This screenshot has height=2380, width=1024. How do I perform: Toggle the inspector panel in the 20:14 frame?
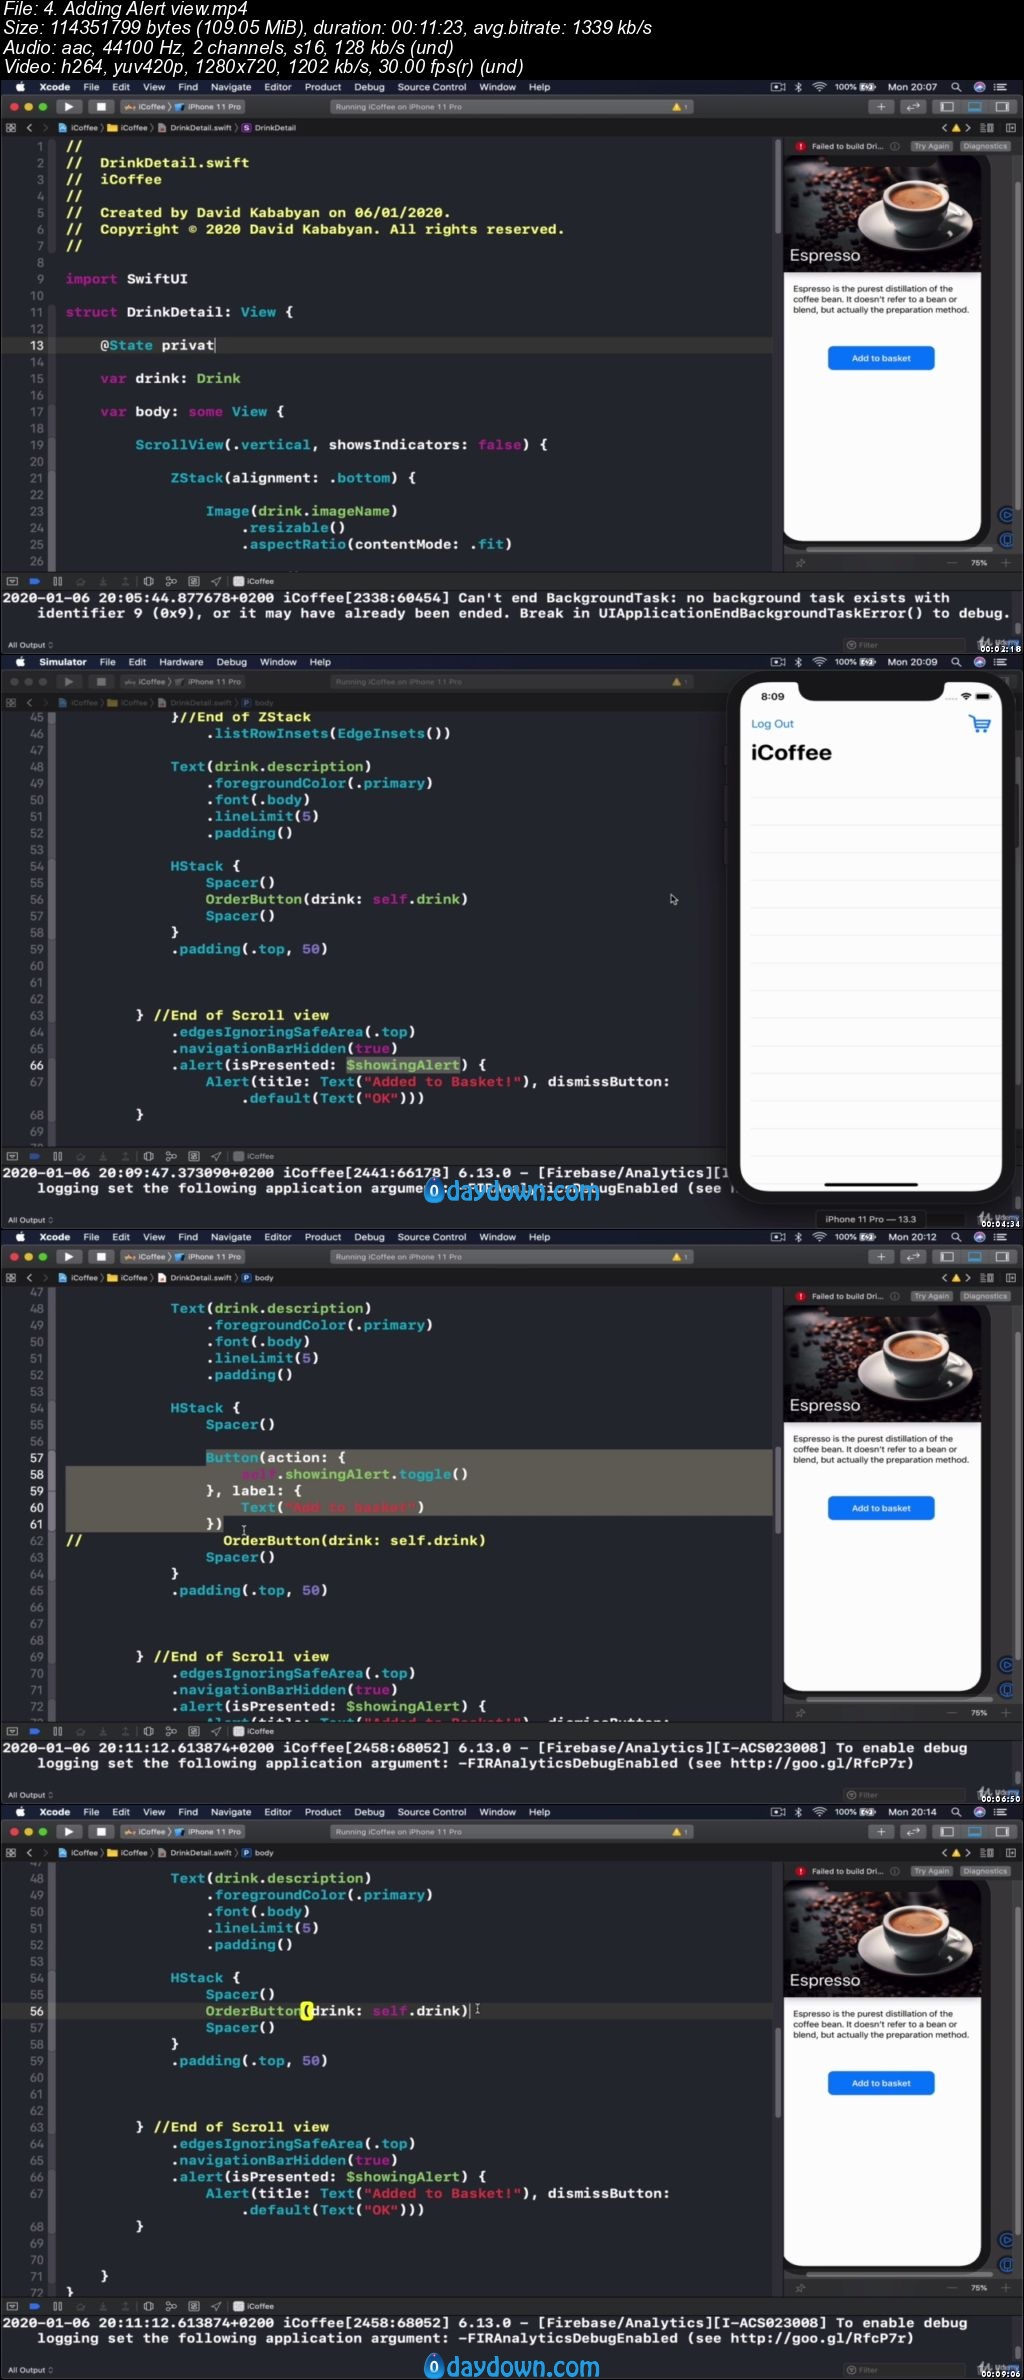(x=1002, y=1832)
